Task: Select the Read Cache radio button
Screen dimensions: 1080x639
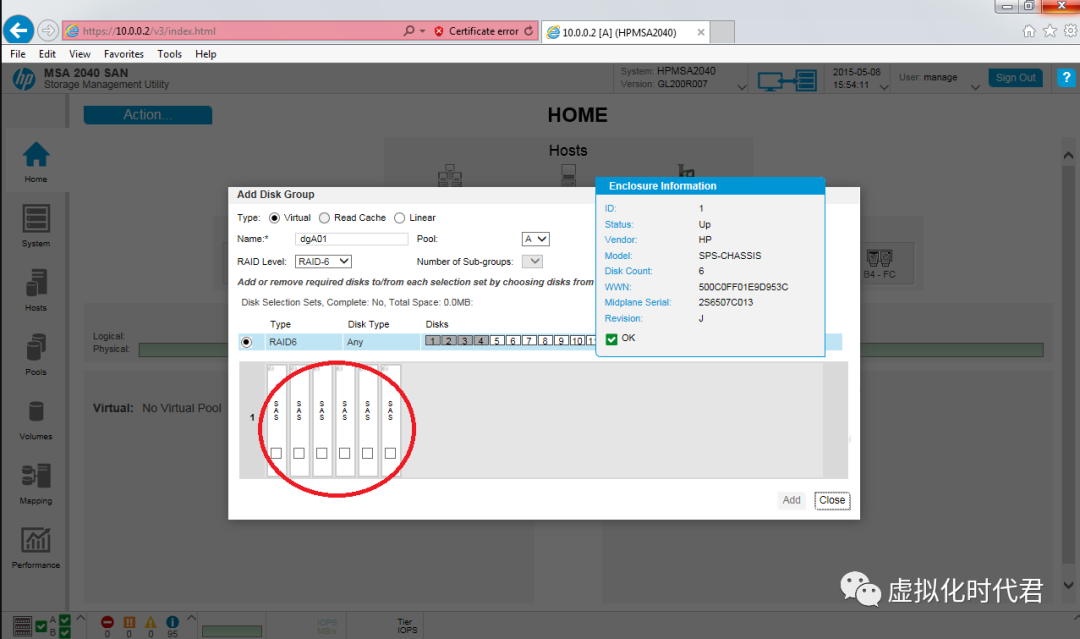Action: (x=324, y=218)
